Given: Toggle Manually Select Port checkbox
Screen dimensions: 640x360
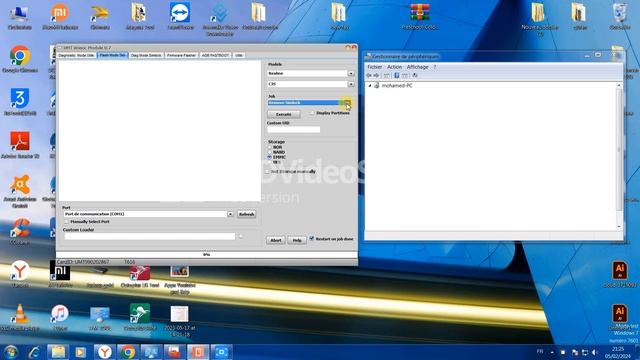Looking at the screenshot, I should pyautogui.click(x=67, y=221).
